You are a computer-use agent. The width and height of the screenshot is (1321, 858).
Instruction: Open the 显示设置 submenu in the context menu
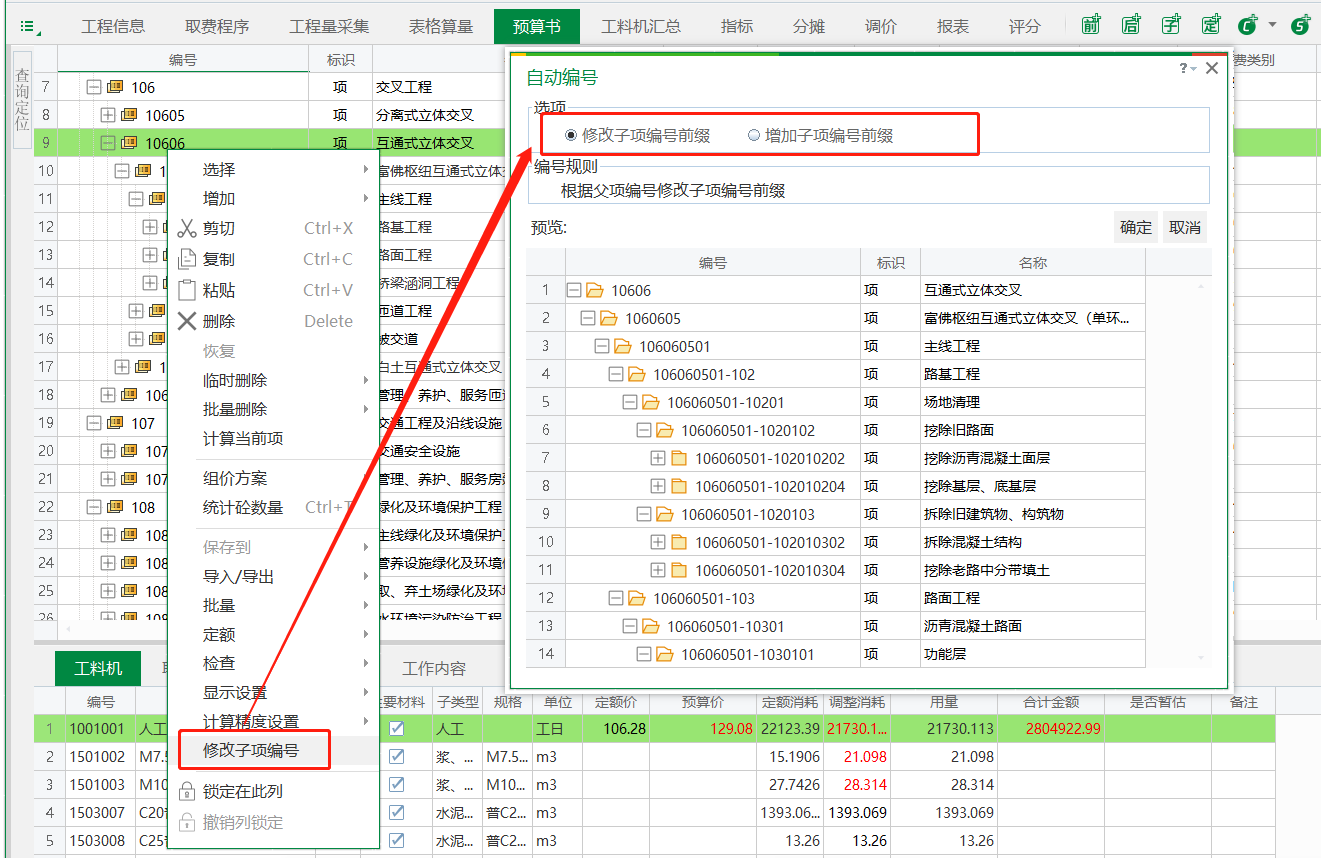click(235, 692)
